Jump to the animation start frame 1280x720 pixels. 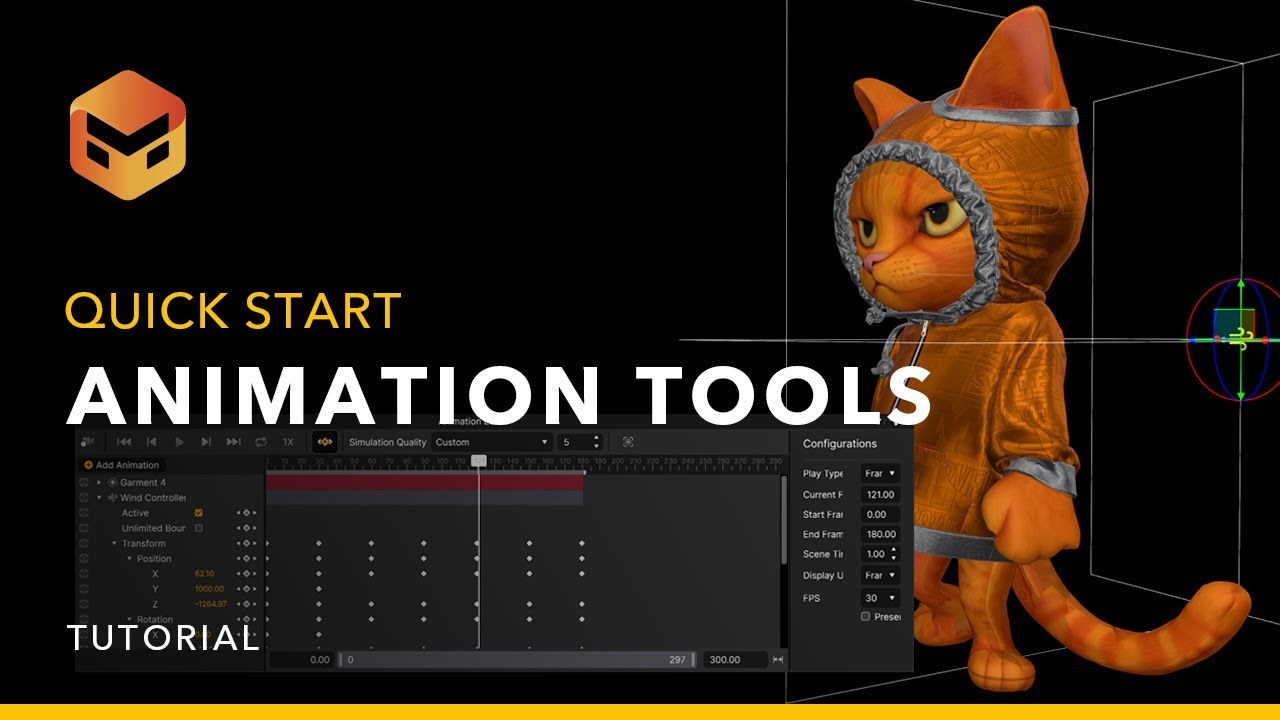(x=124, y=442)
